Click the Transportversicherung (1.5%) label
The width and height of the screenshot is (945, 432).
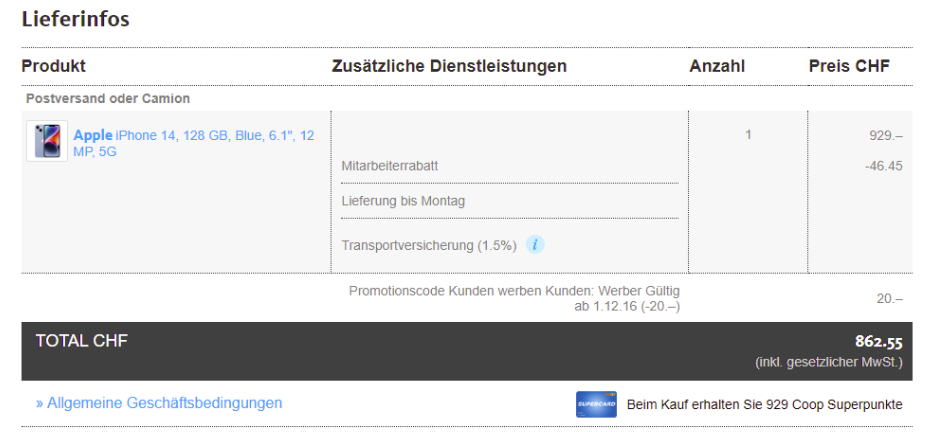point(429,245)
